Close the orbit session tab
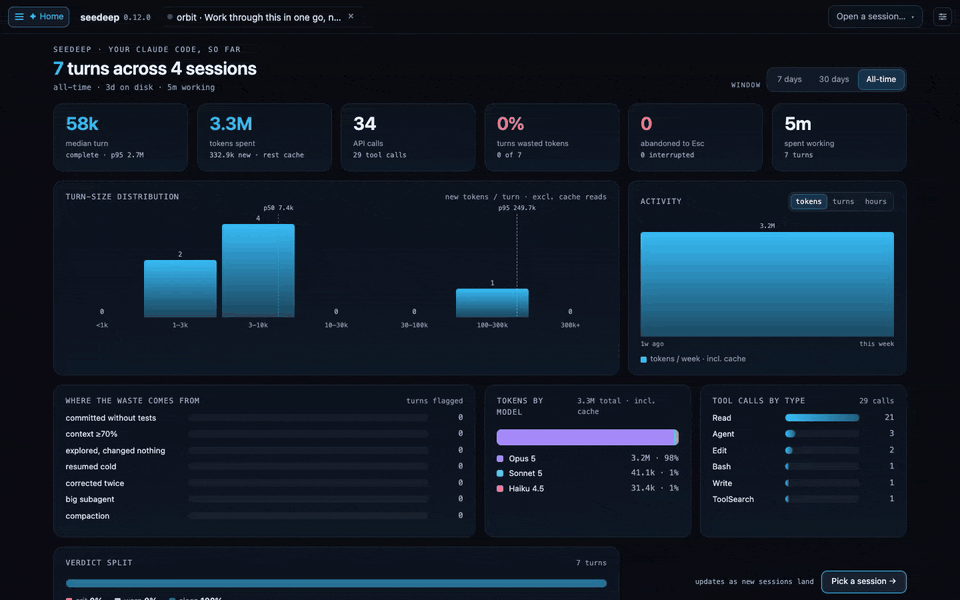 [351, 17]
